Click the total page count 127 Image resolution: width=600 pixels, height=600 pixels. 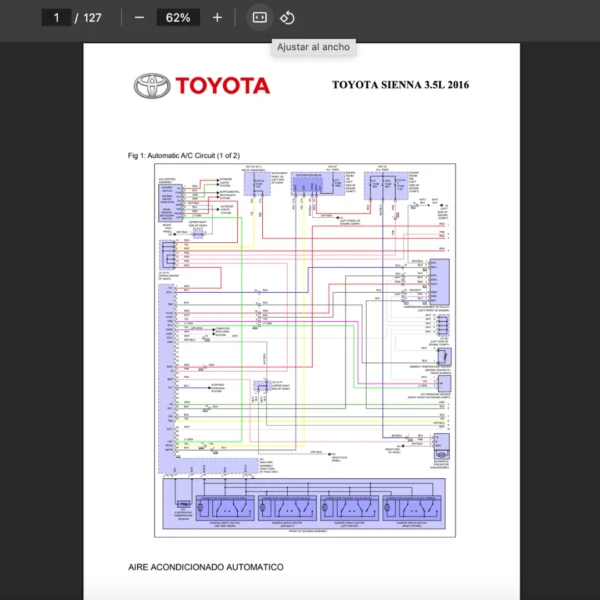(93, 18)
